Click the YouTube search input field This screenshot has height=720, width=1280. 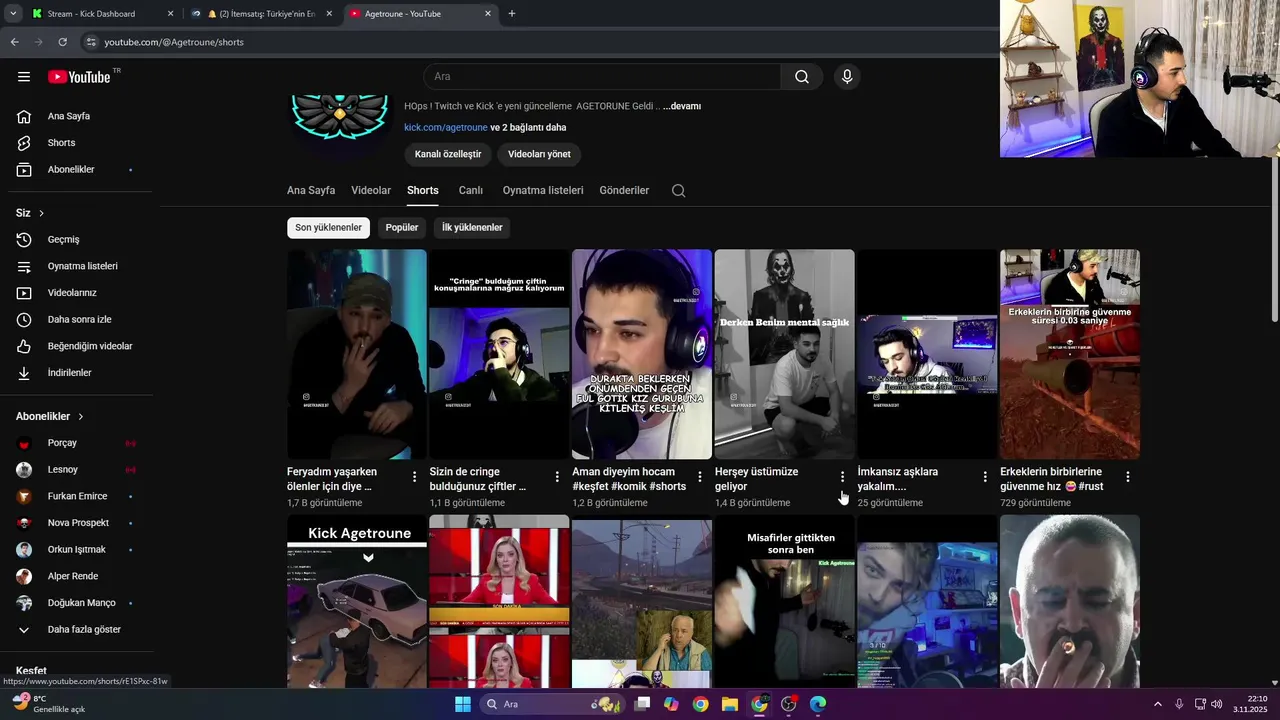pyautogui.click(x=602, y=77)
